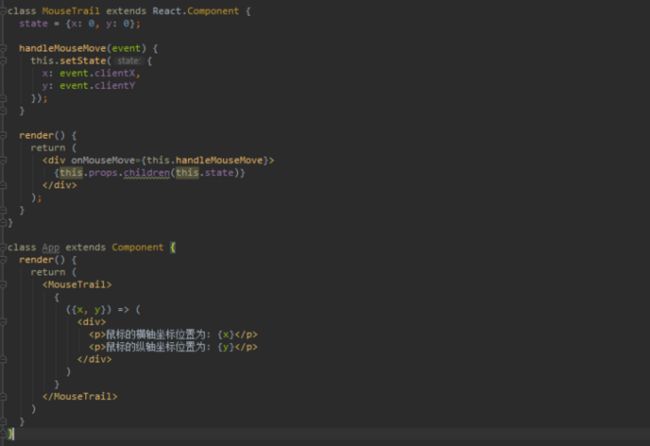Collapse the MouseTrail class fold marker

[x=3, y=10]
